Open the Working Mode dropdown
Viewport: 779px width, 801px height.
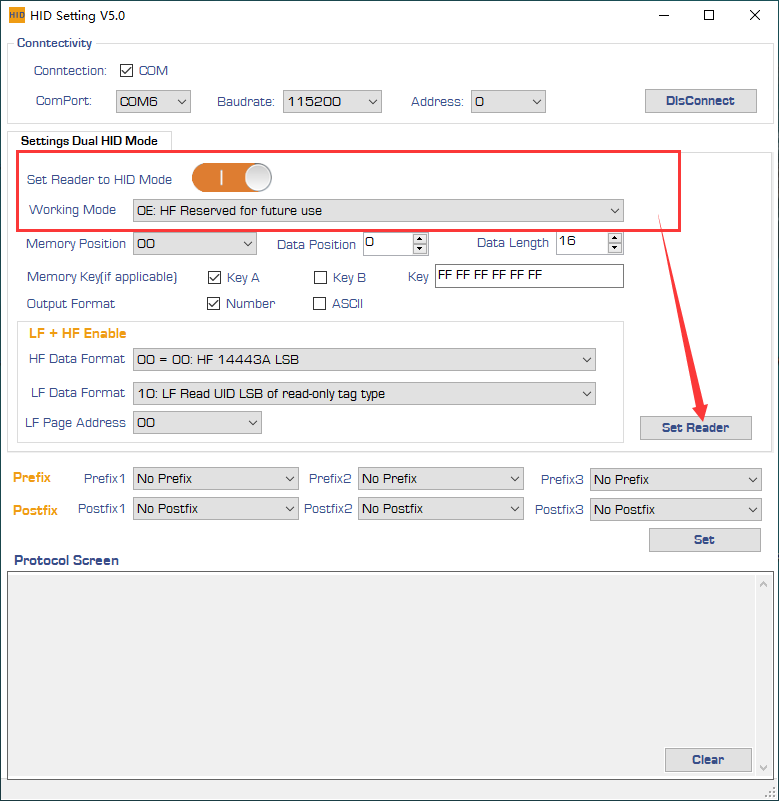point(378,211)
